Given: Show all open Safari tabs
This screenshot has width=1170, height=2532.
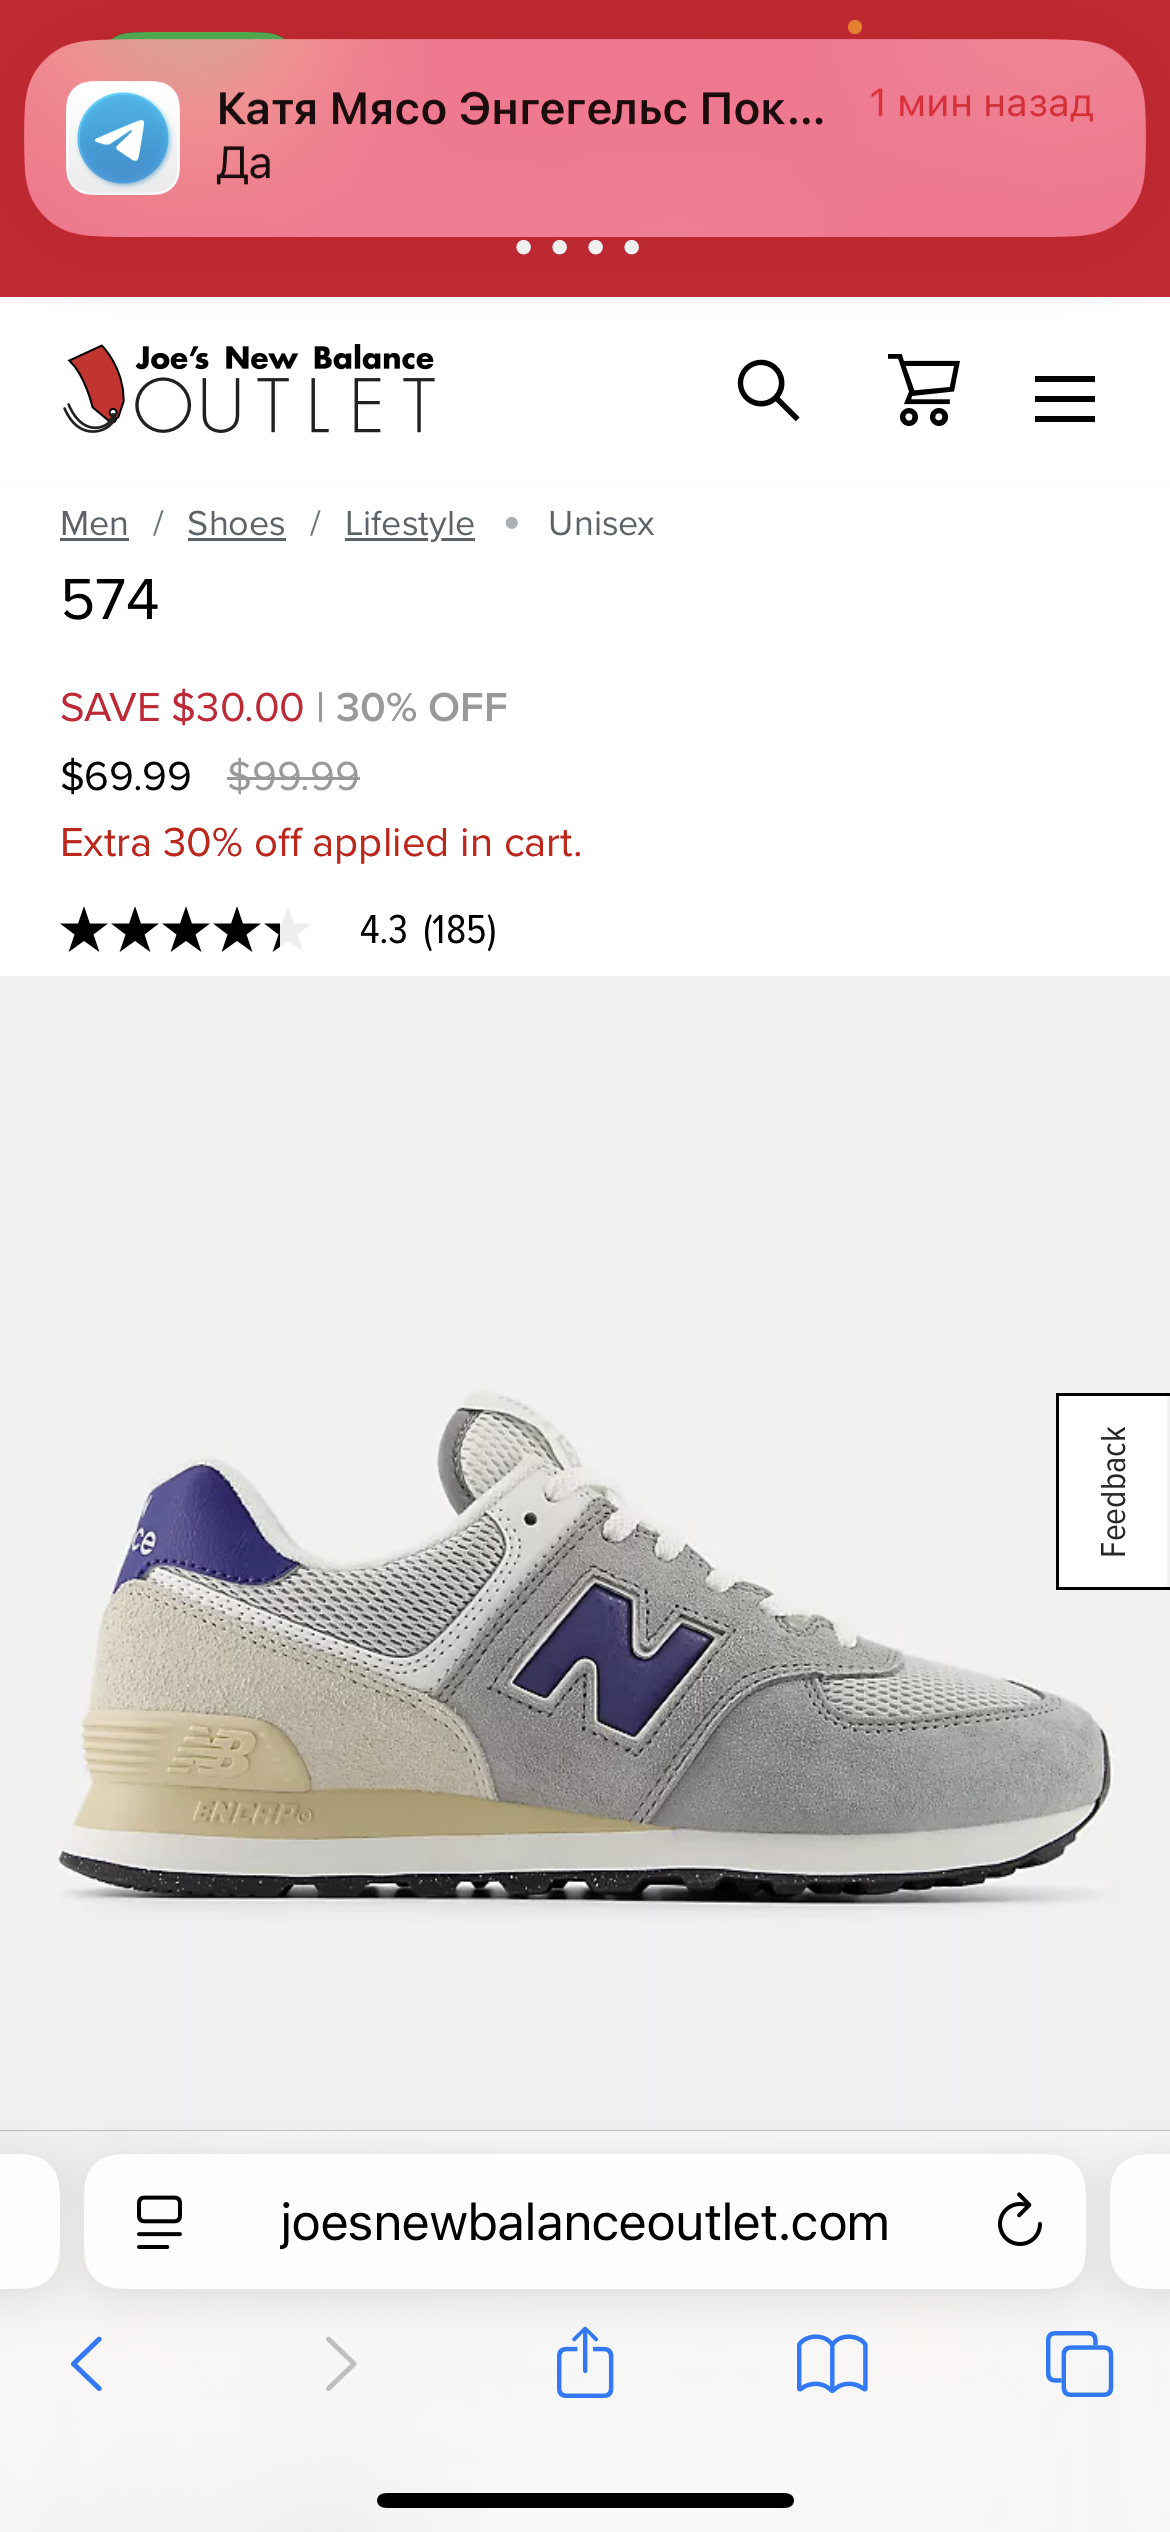Looking at the screenshot, I should (1078, 2364).
